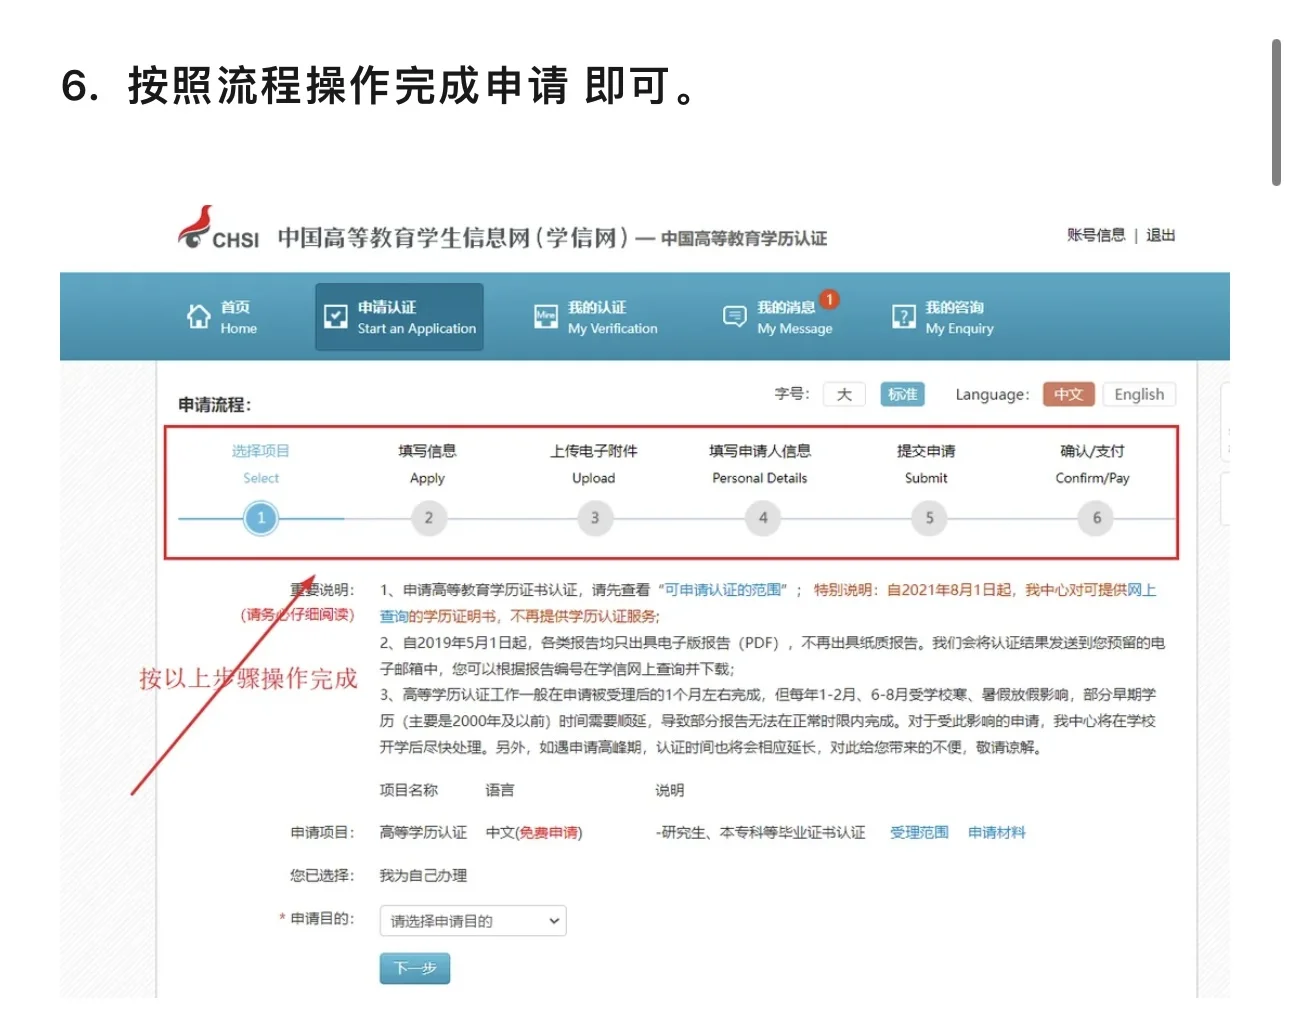Open 受理范围 link

(x=919, y=832)
